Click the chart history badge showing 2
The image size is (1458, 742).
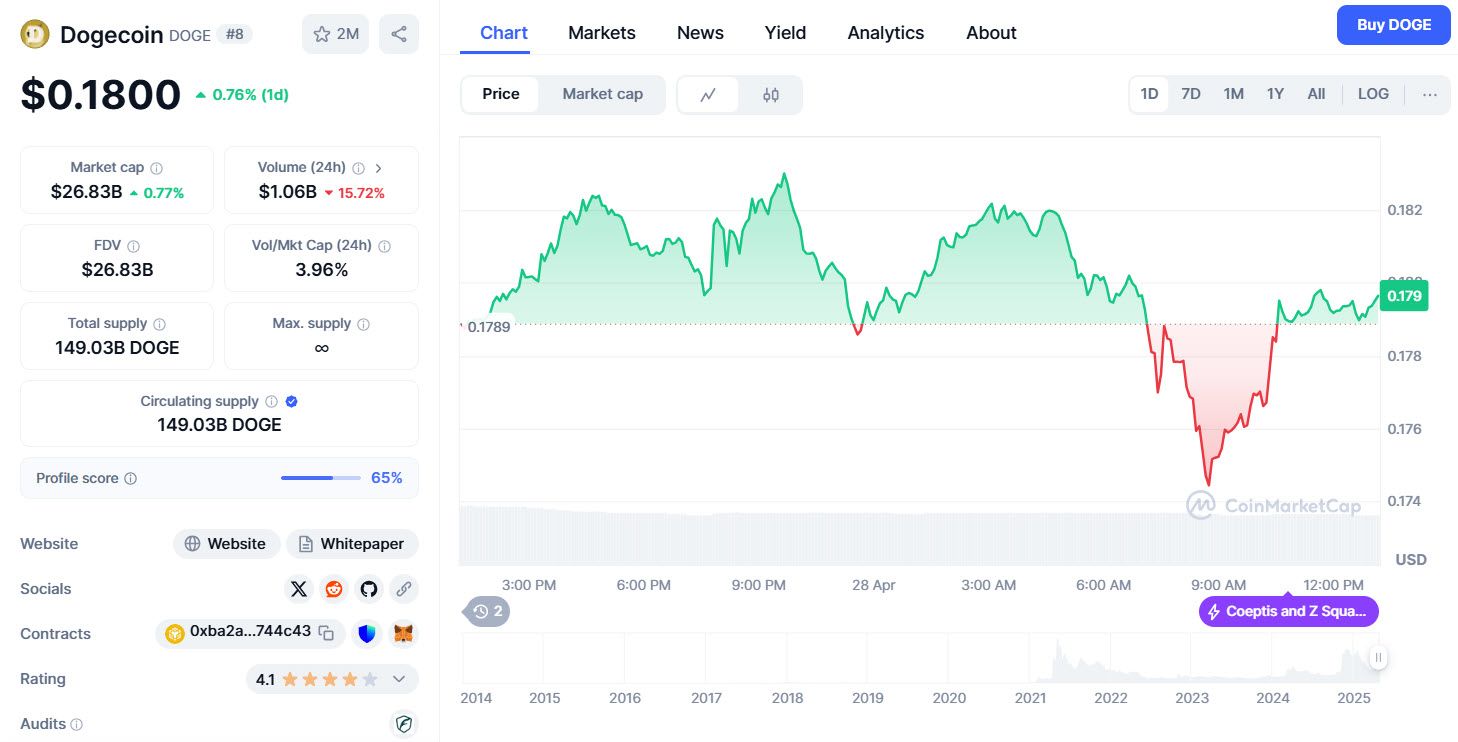pos(486,611)
